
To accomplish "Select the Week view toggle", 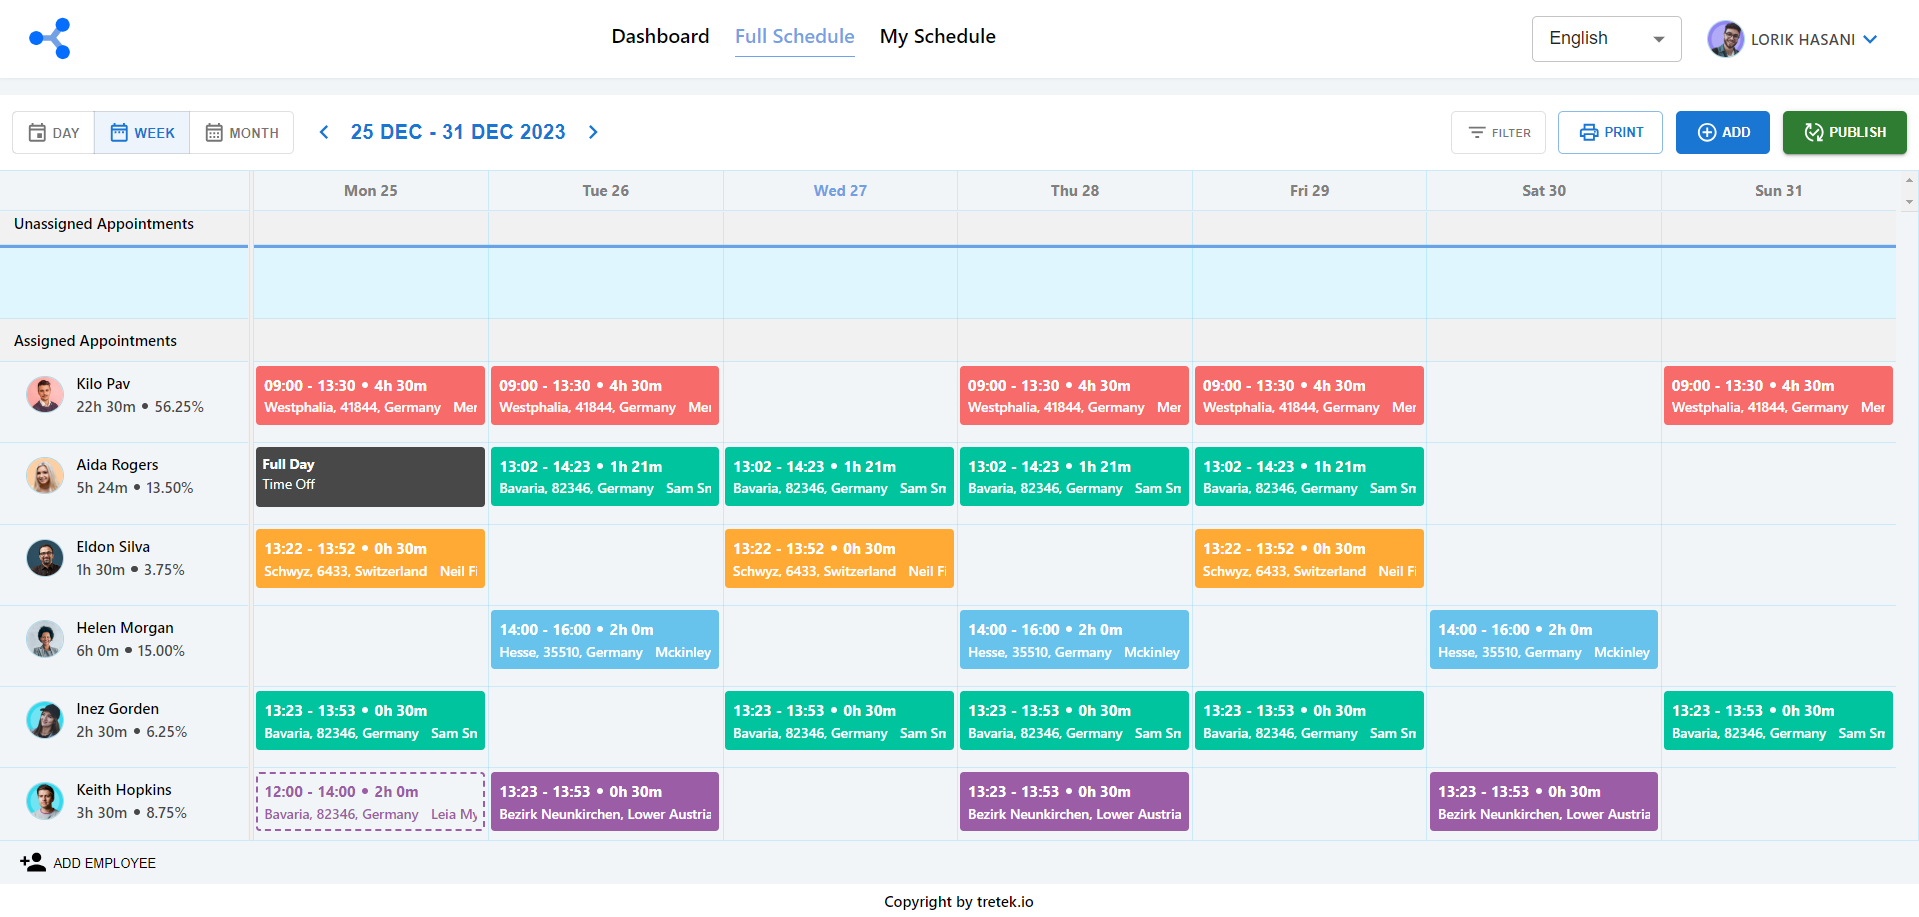I will (142, 132).
